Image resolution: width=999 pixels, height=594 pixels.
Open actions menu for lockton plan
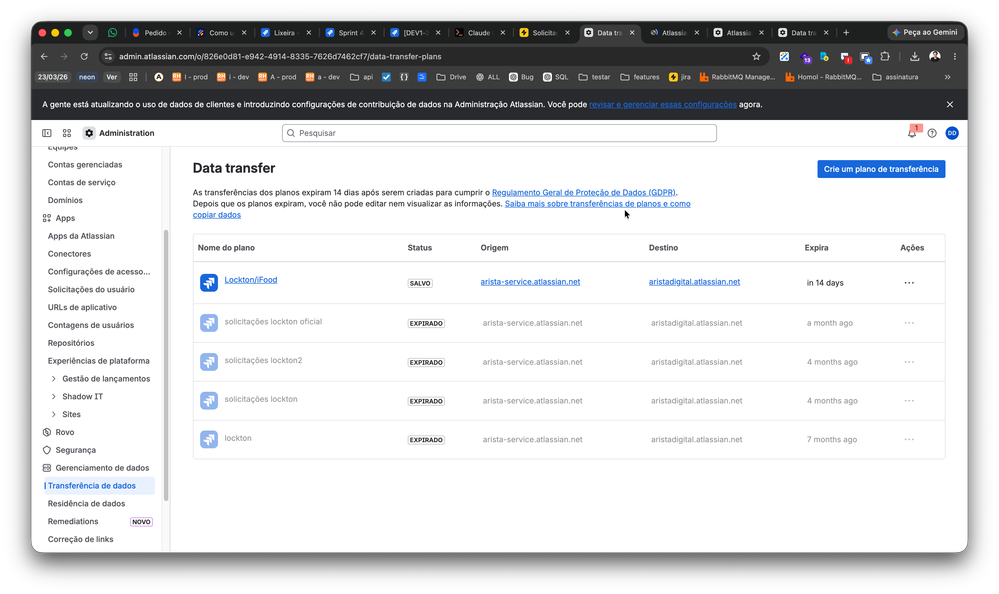tap(909, 439)
